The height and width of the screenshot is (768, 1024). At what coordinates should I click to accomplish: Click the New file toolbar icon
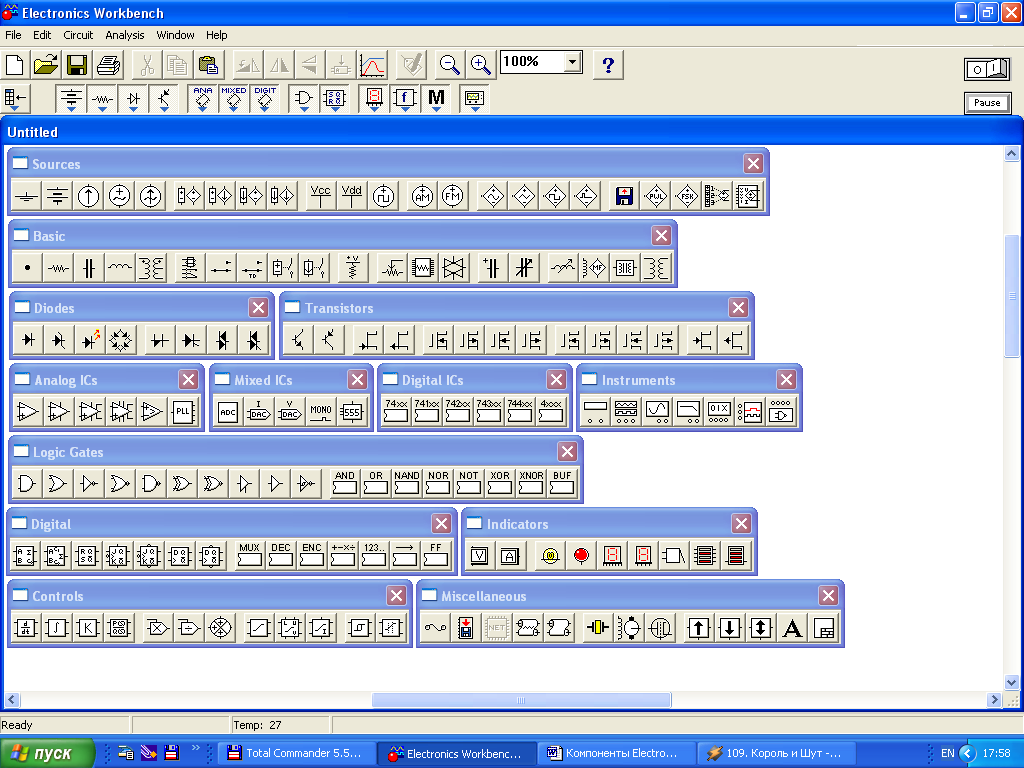point(14,65)
